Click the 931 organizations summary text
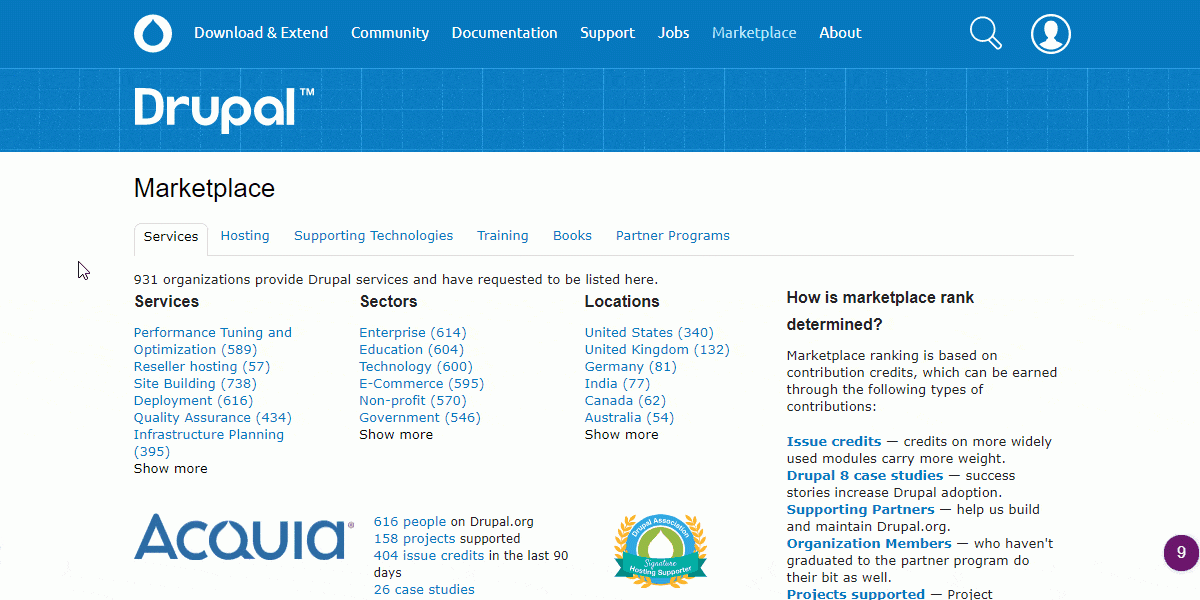Viewport: 1200px width, 600px height. (396, 280)
